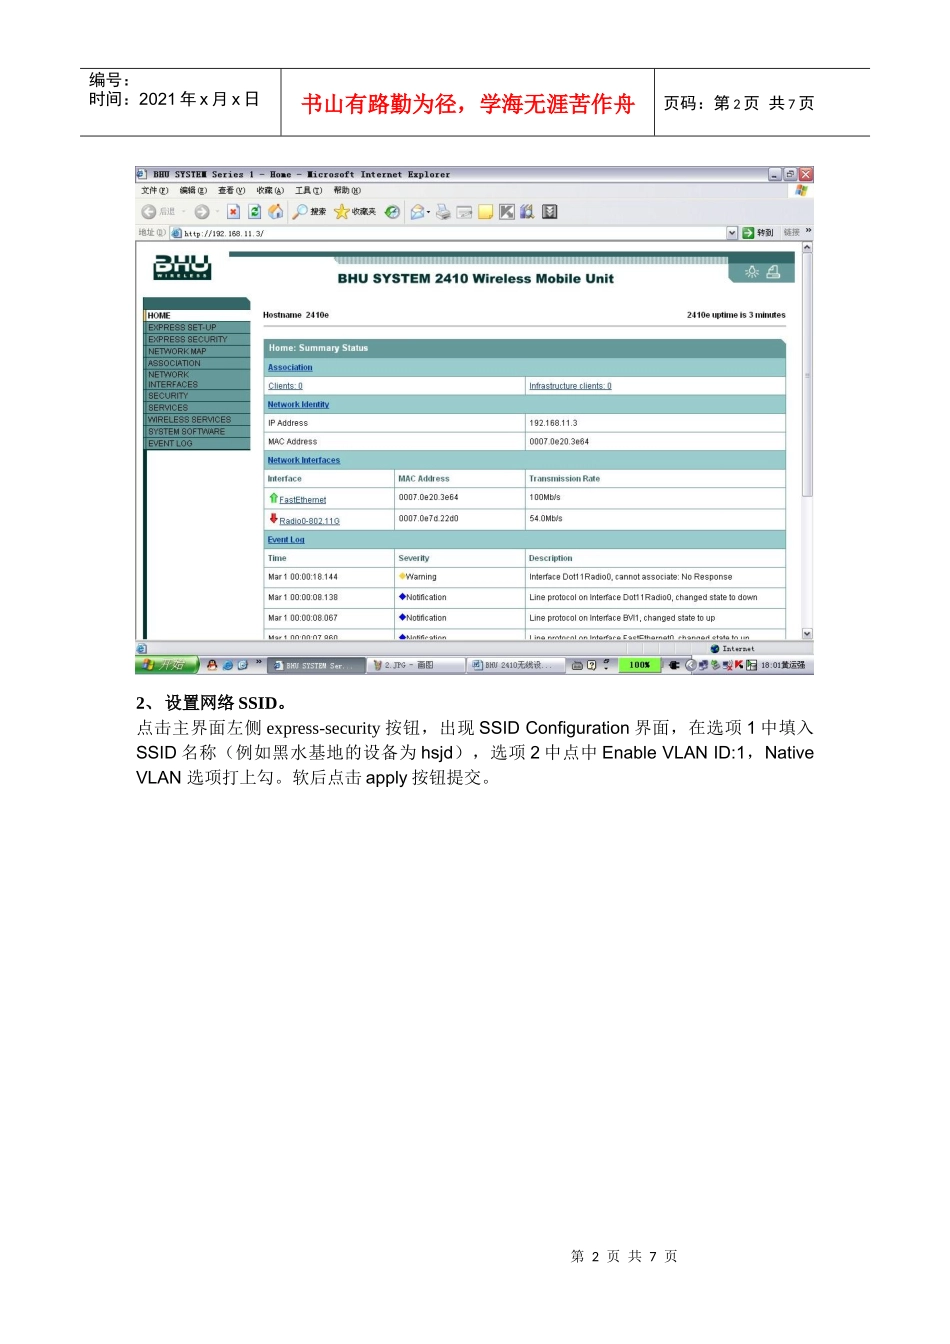Click the 'Infrastructure clients: 0' link

pos(570,386)
